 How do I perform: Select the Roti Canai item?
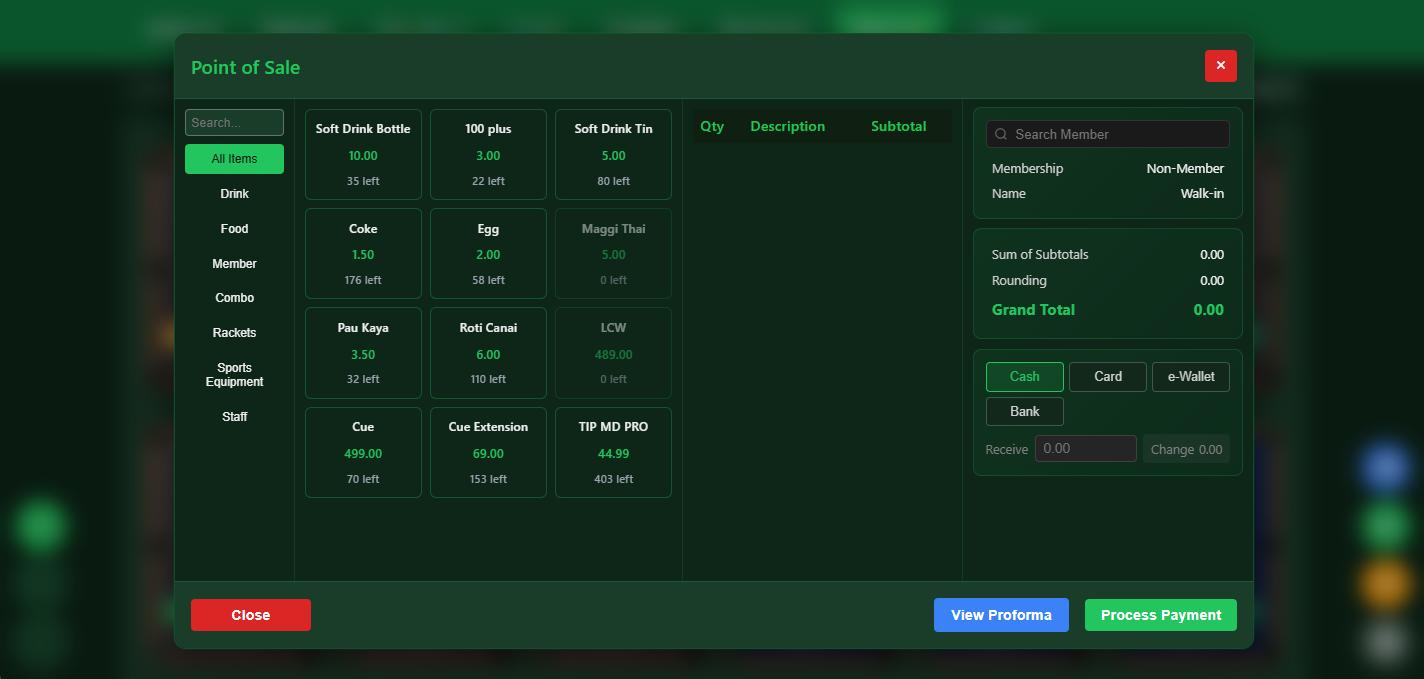tap(488, 352)
